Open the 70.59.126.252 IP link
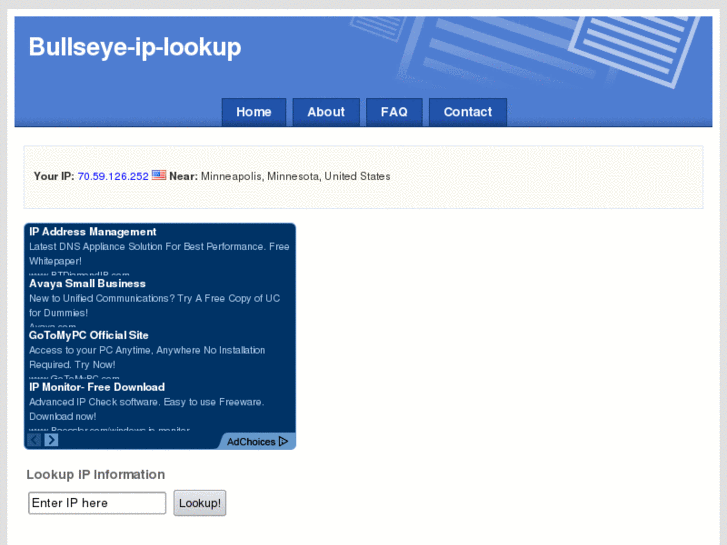The image size is (727, 545). click(113, 176)
